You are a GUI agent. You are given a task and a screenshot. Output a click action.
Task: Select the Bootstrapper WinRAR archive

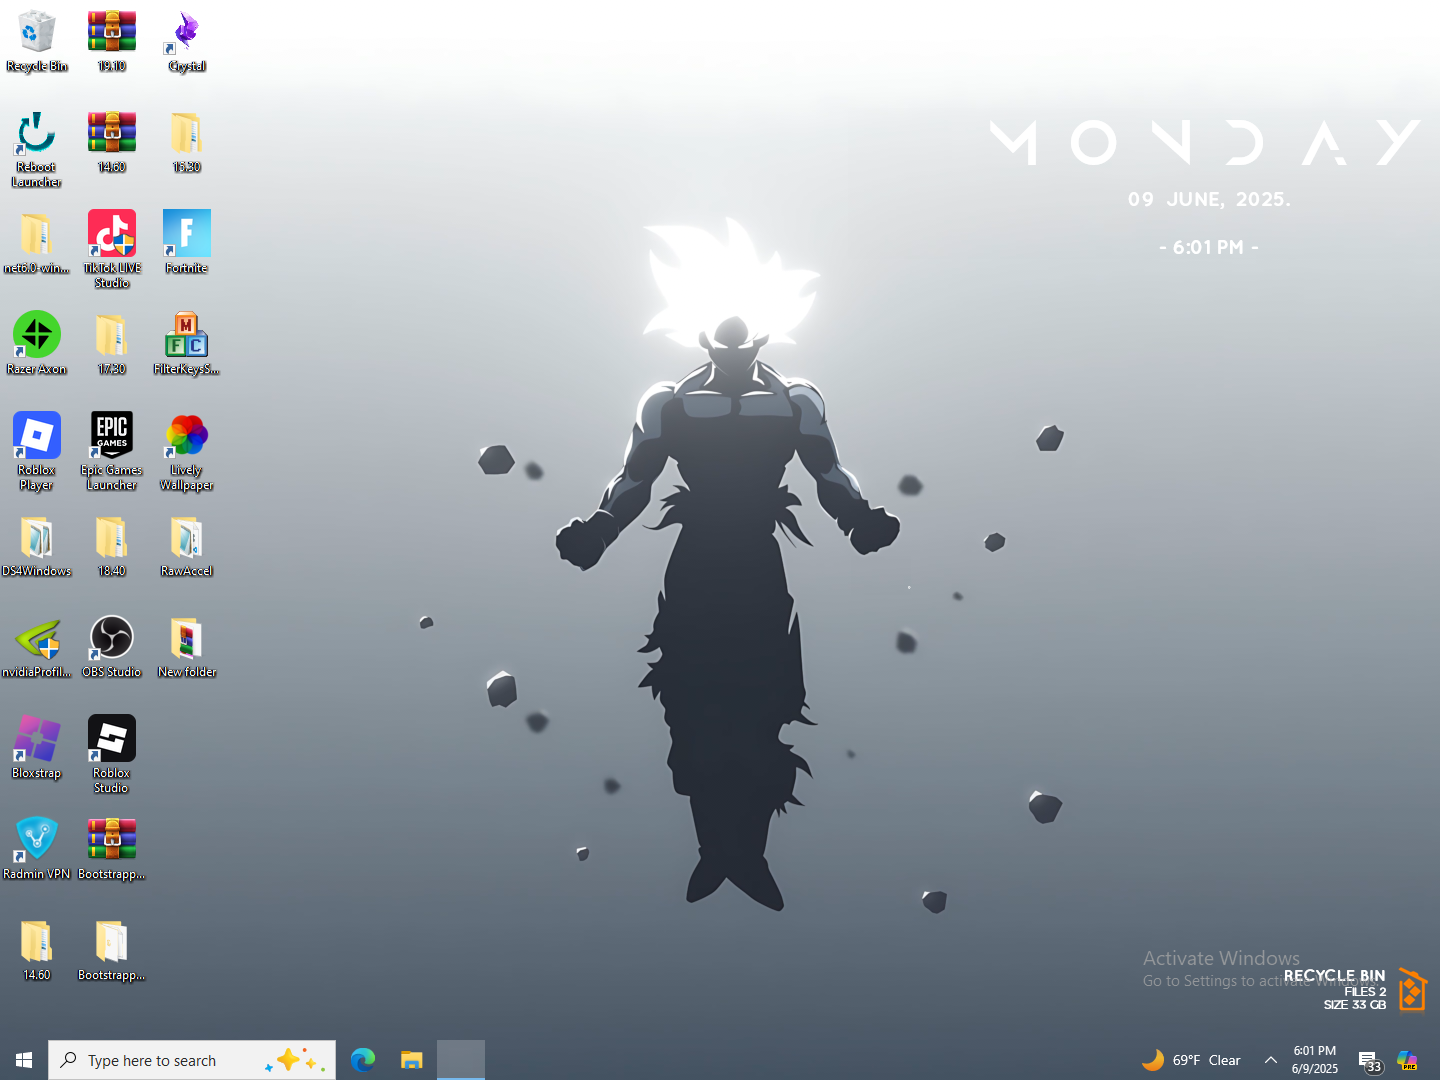coord(112,850)
